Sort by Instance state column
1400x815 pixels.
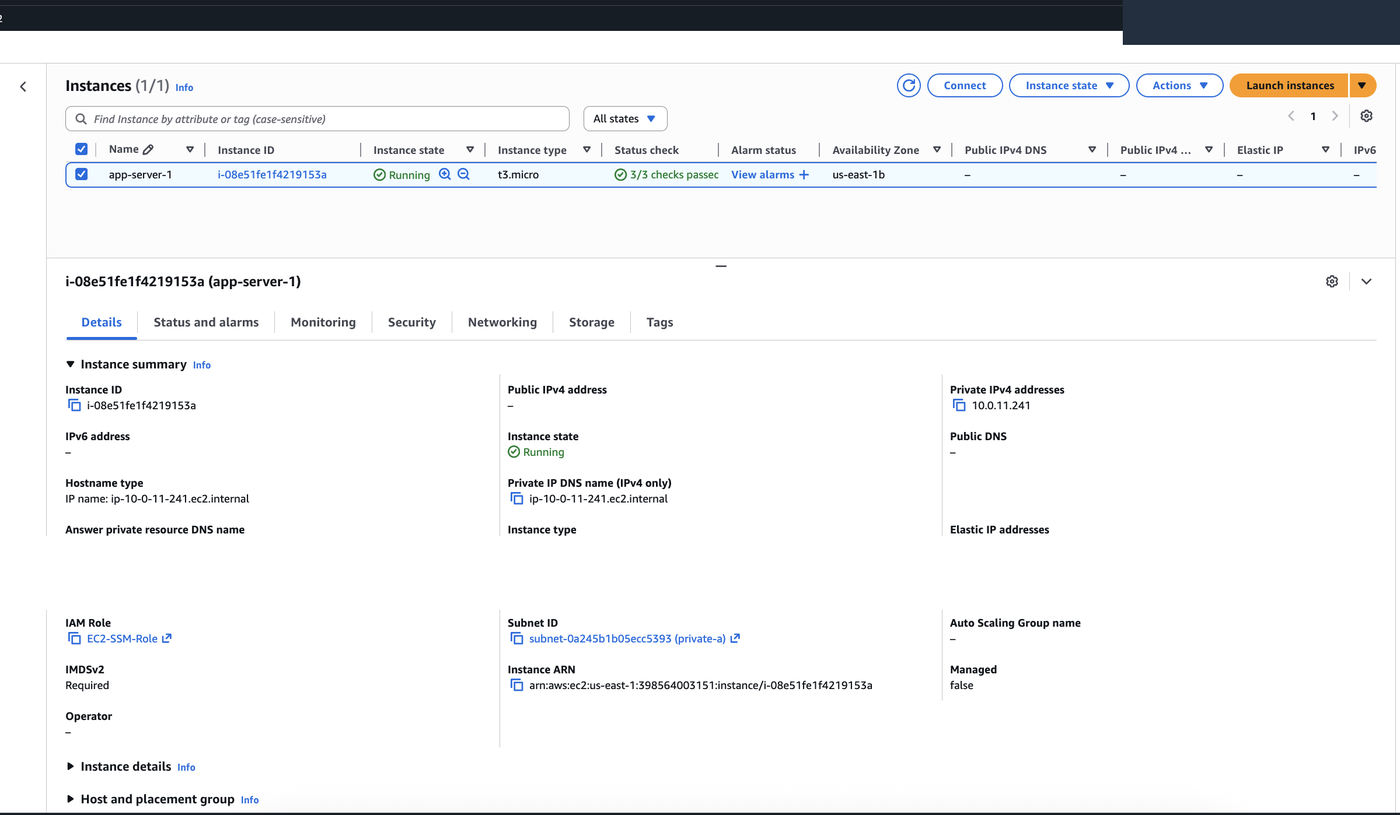click(470, 150)
